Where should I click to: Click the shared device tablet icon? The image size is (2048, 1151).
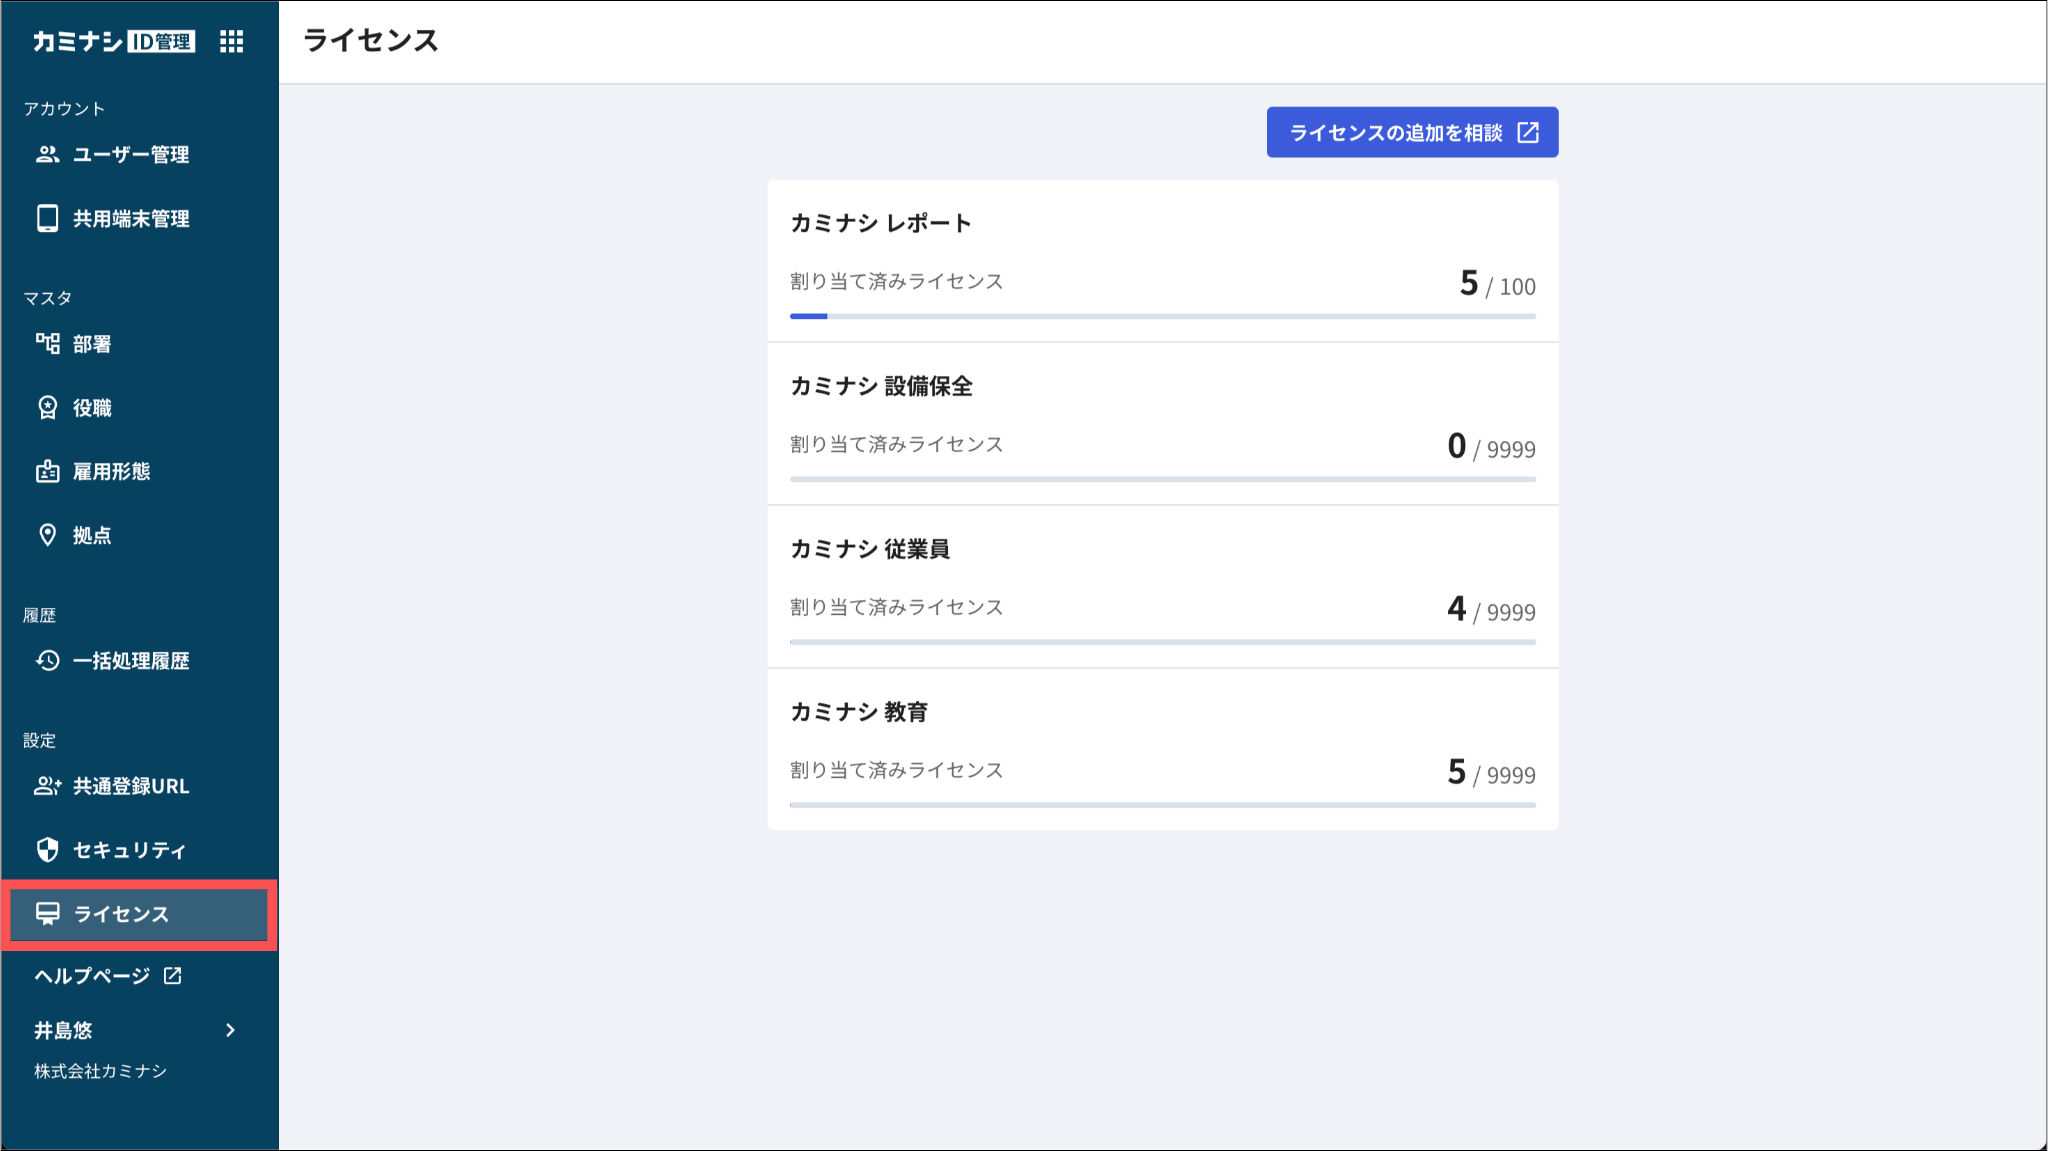coord(47,218)
